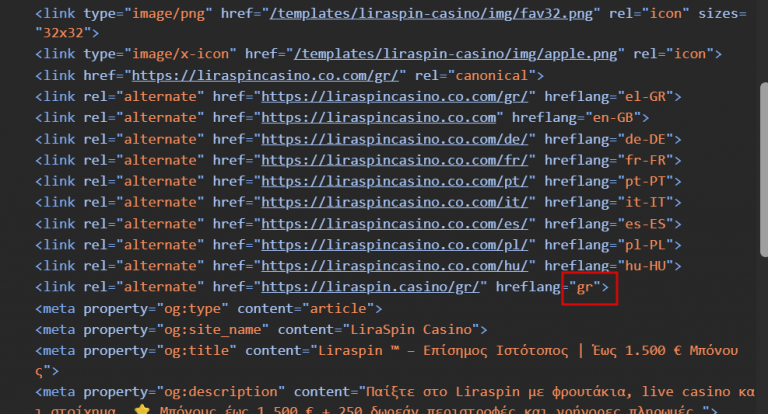The width and height of the screenshot is (768, 414).
Task: Open the liraspin.casino/gr/ link
Action: point(370,287)
